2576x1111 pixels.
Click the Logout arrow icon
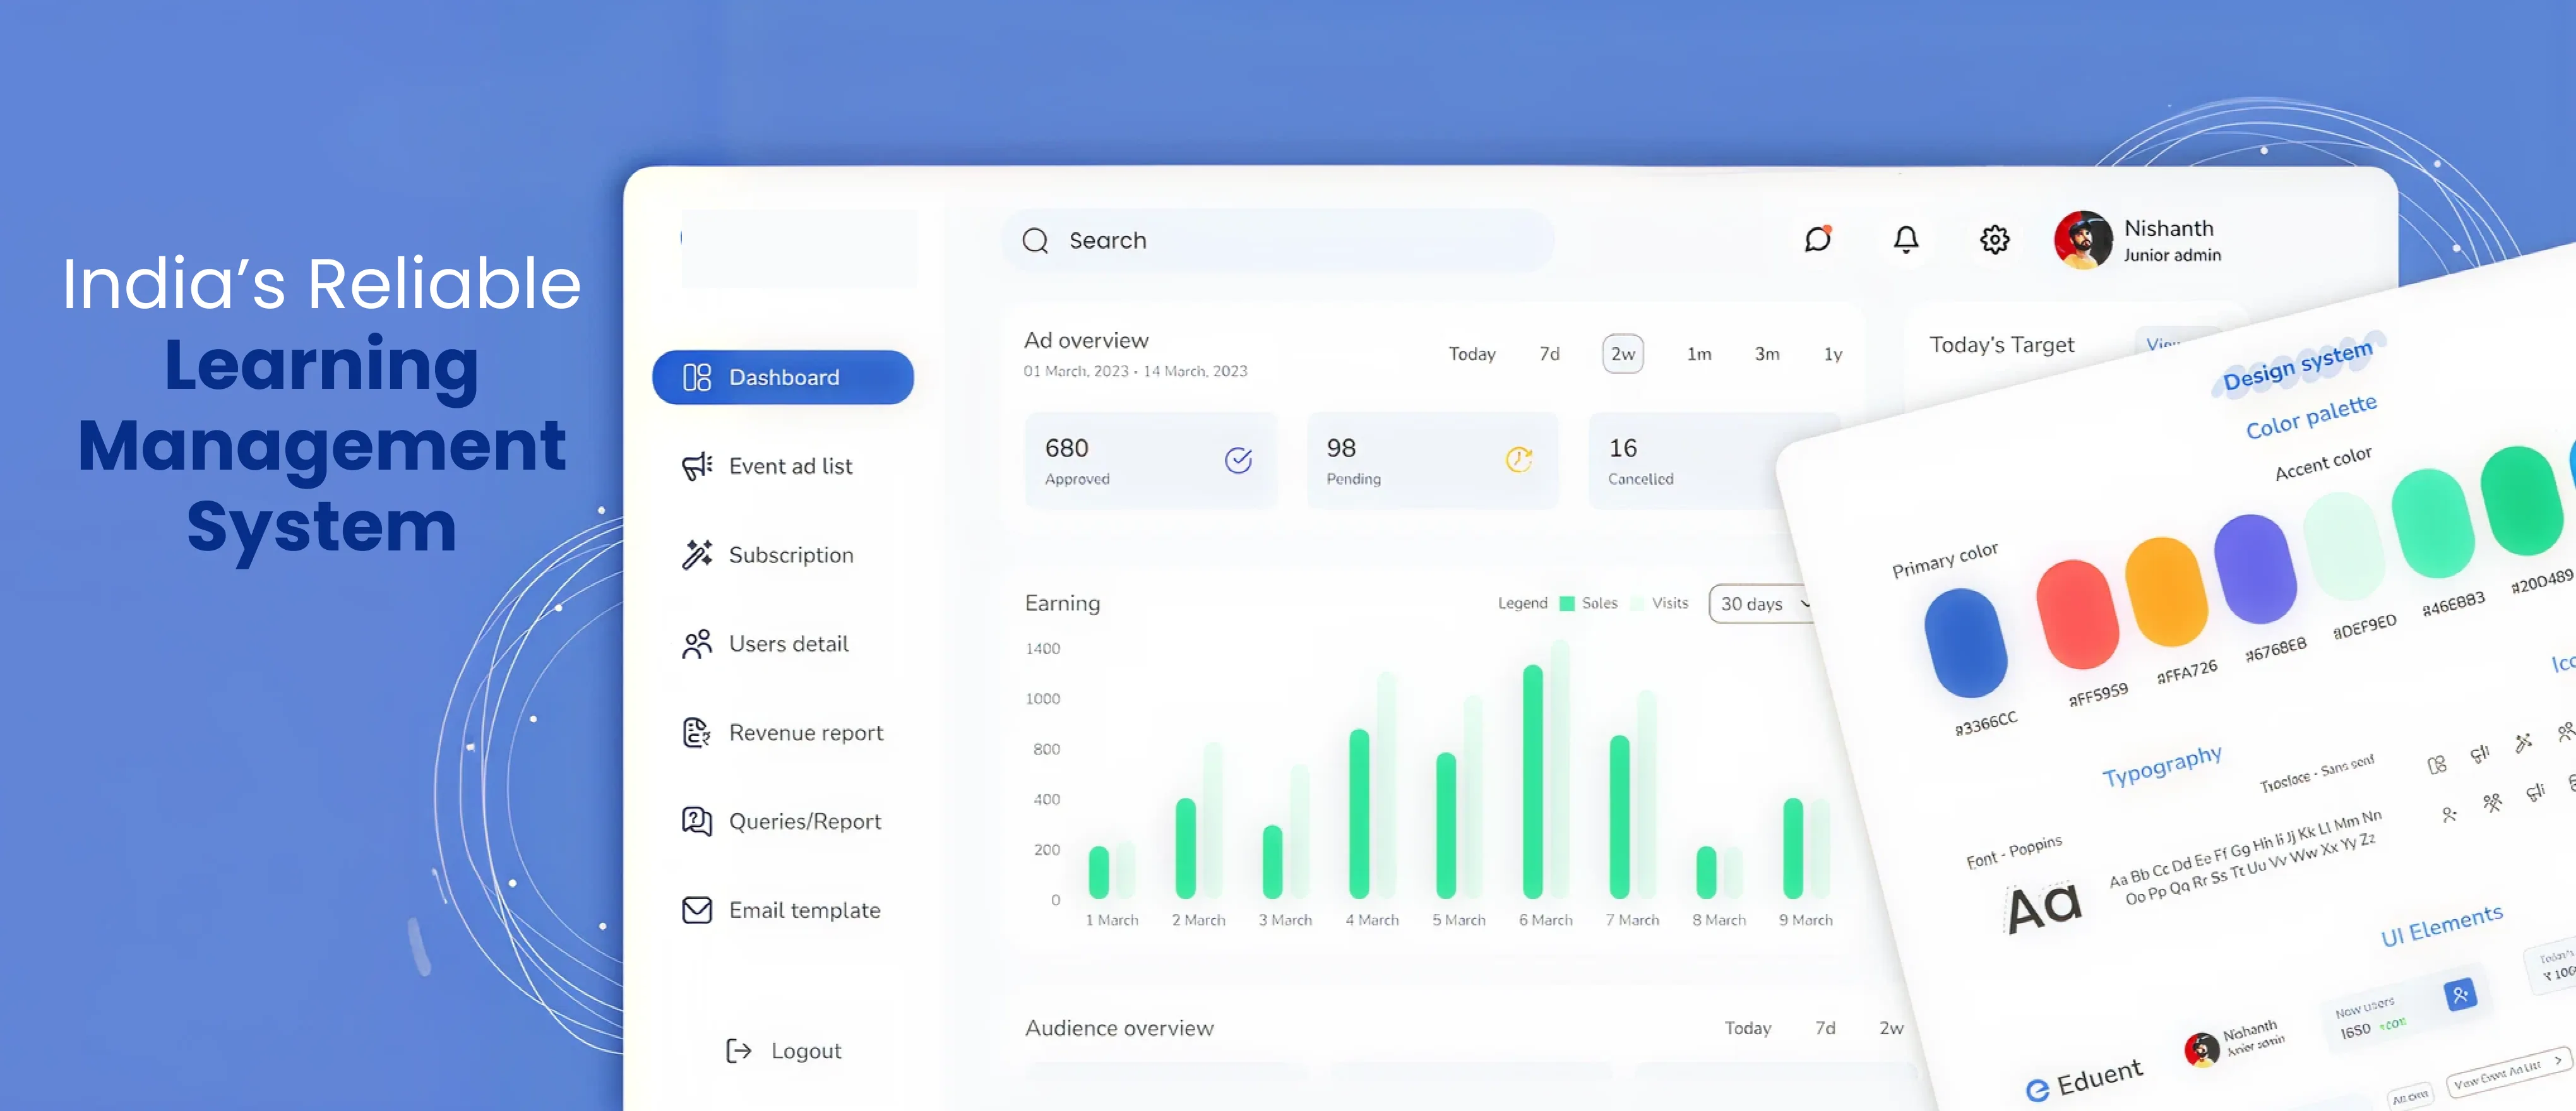point(739,1051)
